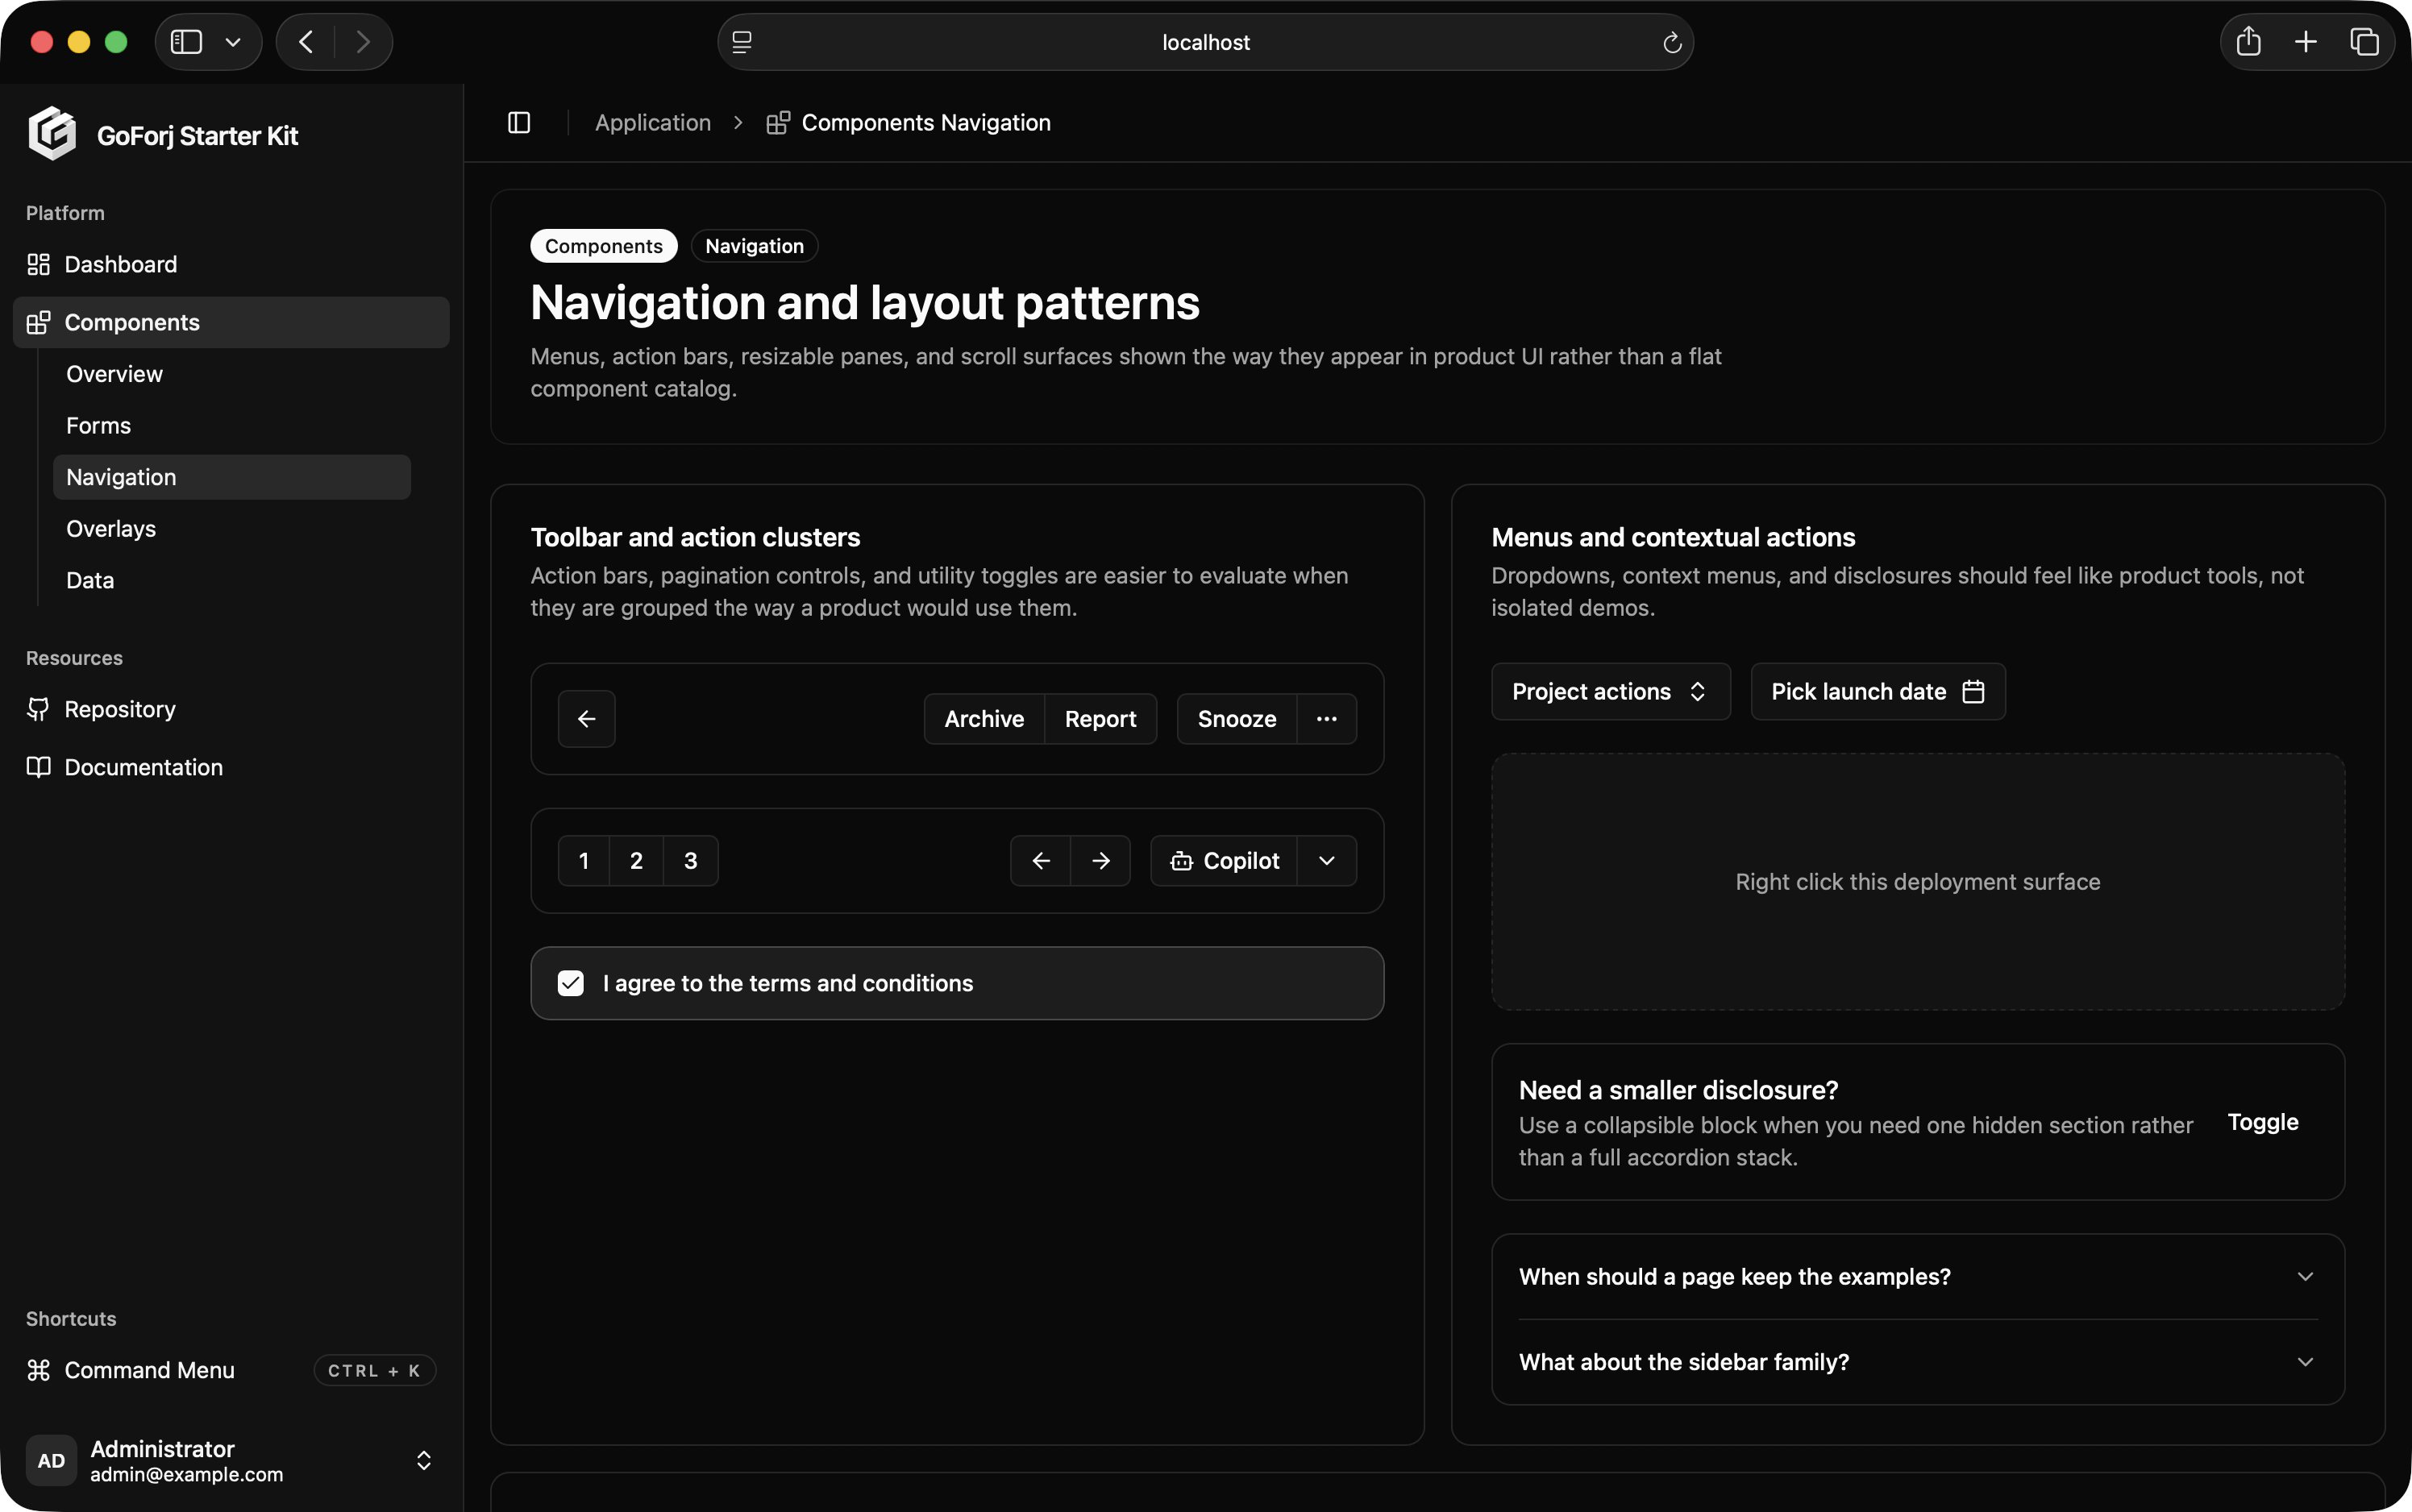Viewport: 2412px width, 1512px height.
Task: Open the Repository link
Action: coord(231,709)
